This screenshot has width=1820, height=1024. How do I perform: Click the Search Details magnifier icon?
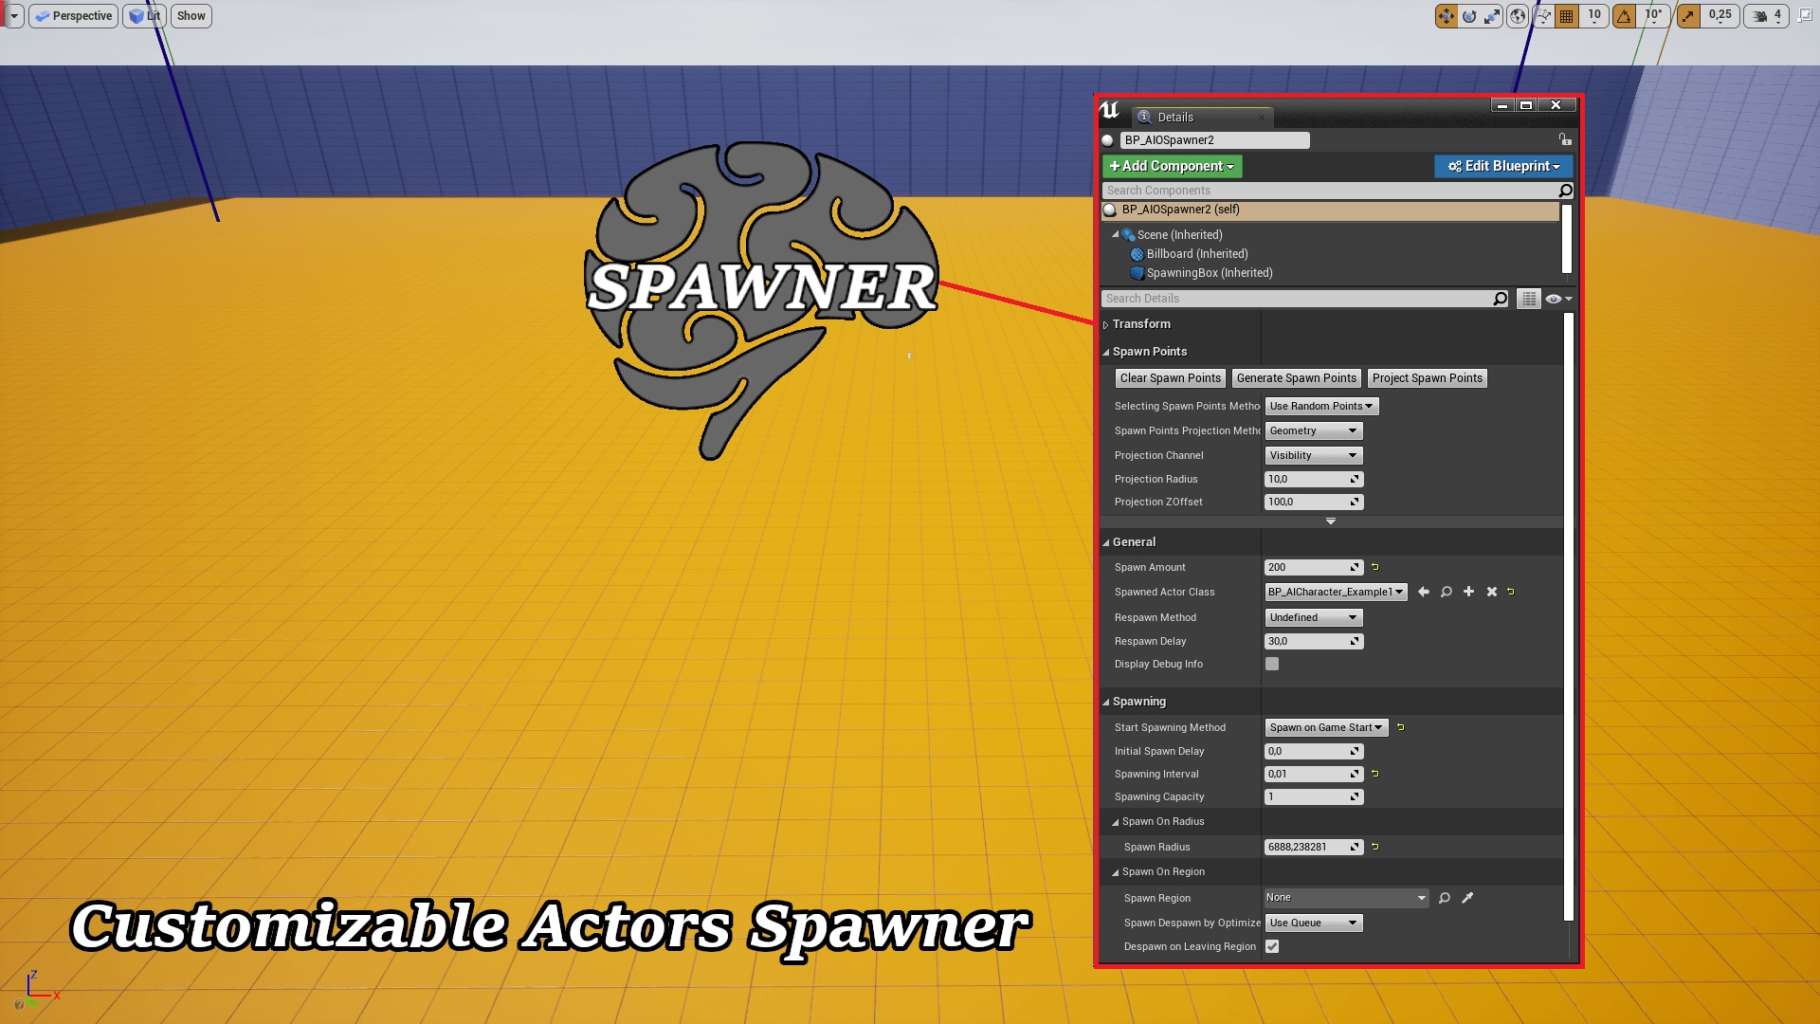tap(1500, 299)
